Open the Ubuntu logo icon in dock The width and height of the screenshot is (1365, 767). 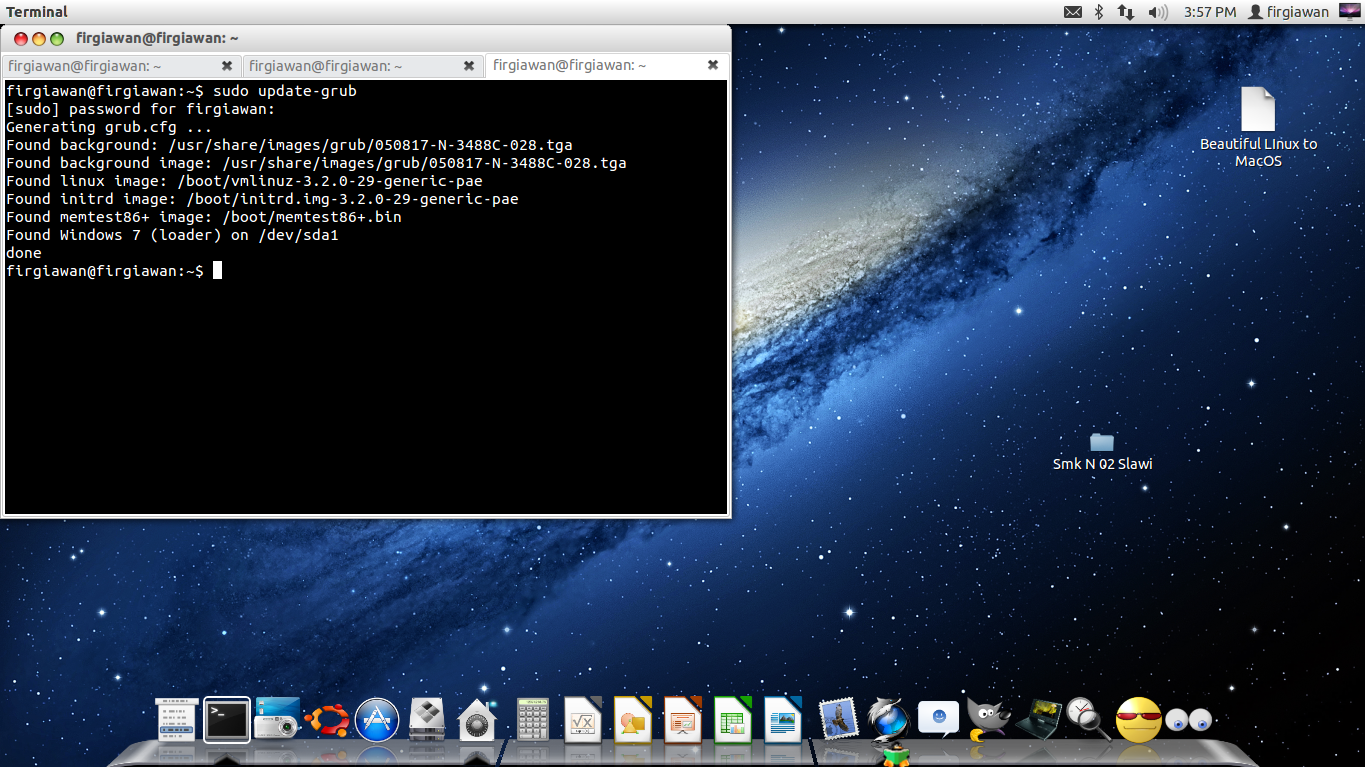[x=327, y=719]
